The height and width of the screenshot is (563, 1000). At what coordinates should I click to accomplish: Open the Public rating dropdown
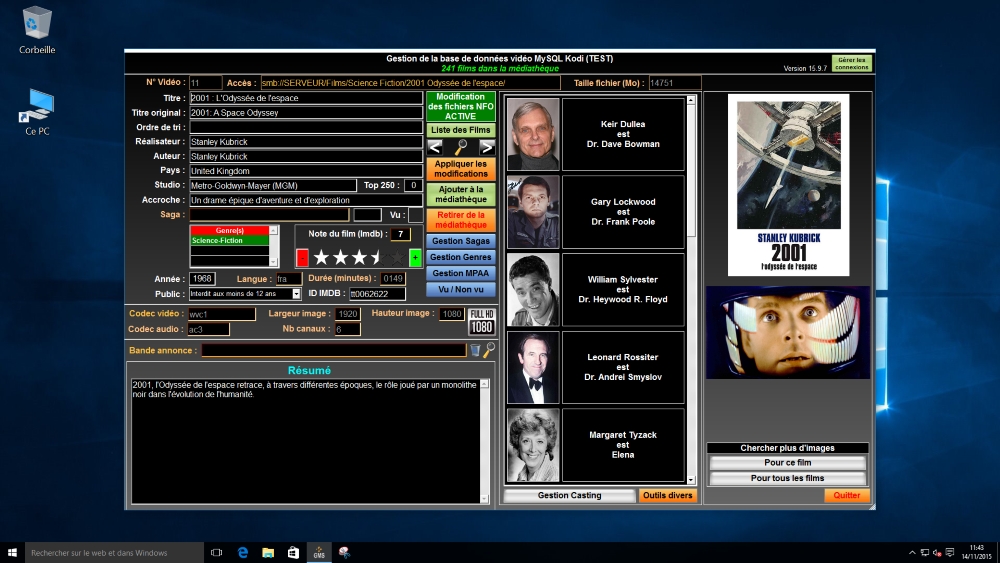[x=296, y=294]
